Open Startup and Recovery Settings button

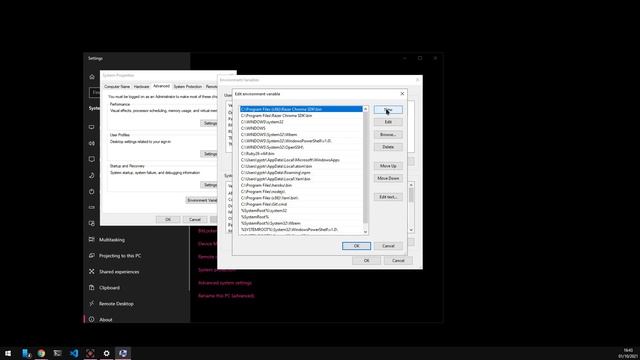pyautogui.click(x=209, y=185)
